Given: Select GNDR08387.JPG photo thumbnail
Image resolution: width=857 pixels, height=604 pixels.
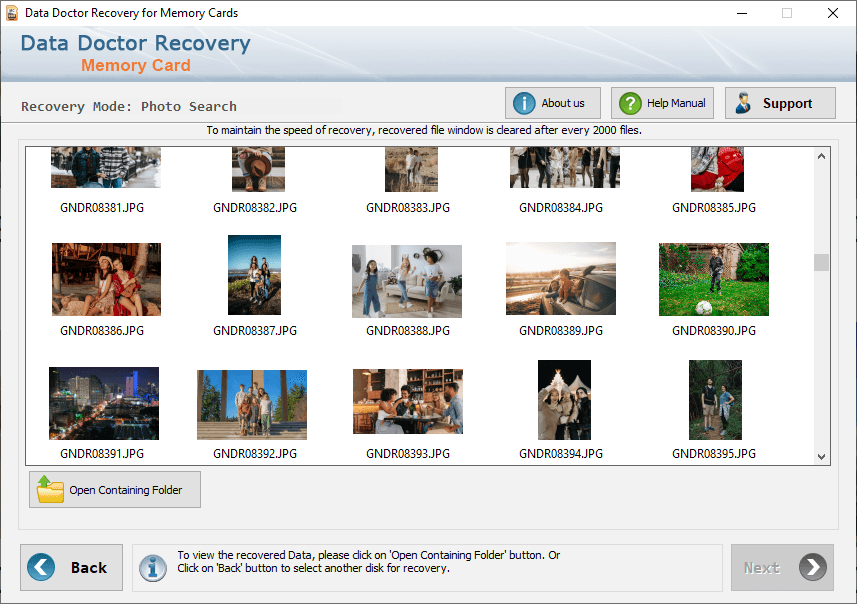Looking at the screenshot, I should 254,275.
